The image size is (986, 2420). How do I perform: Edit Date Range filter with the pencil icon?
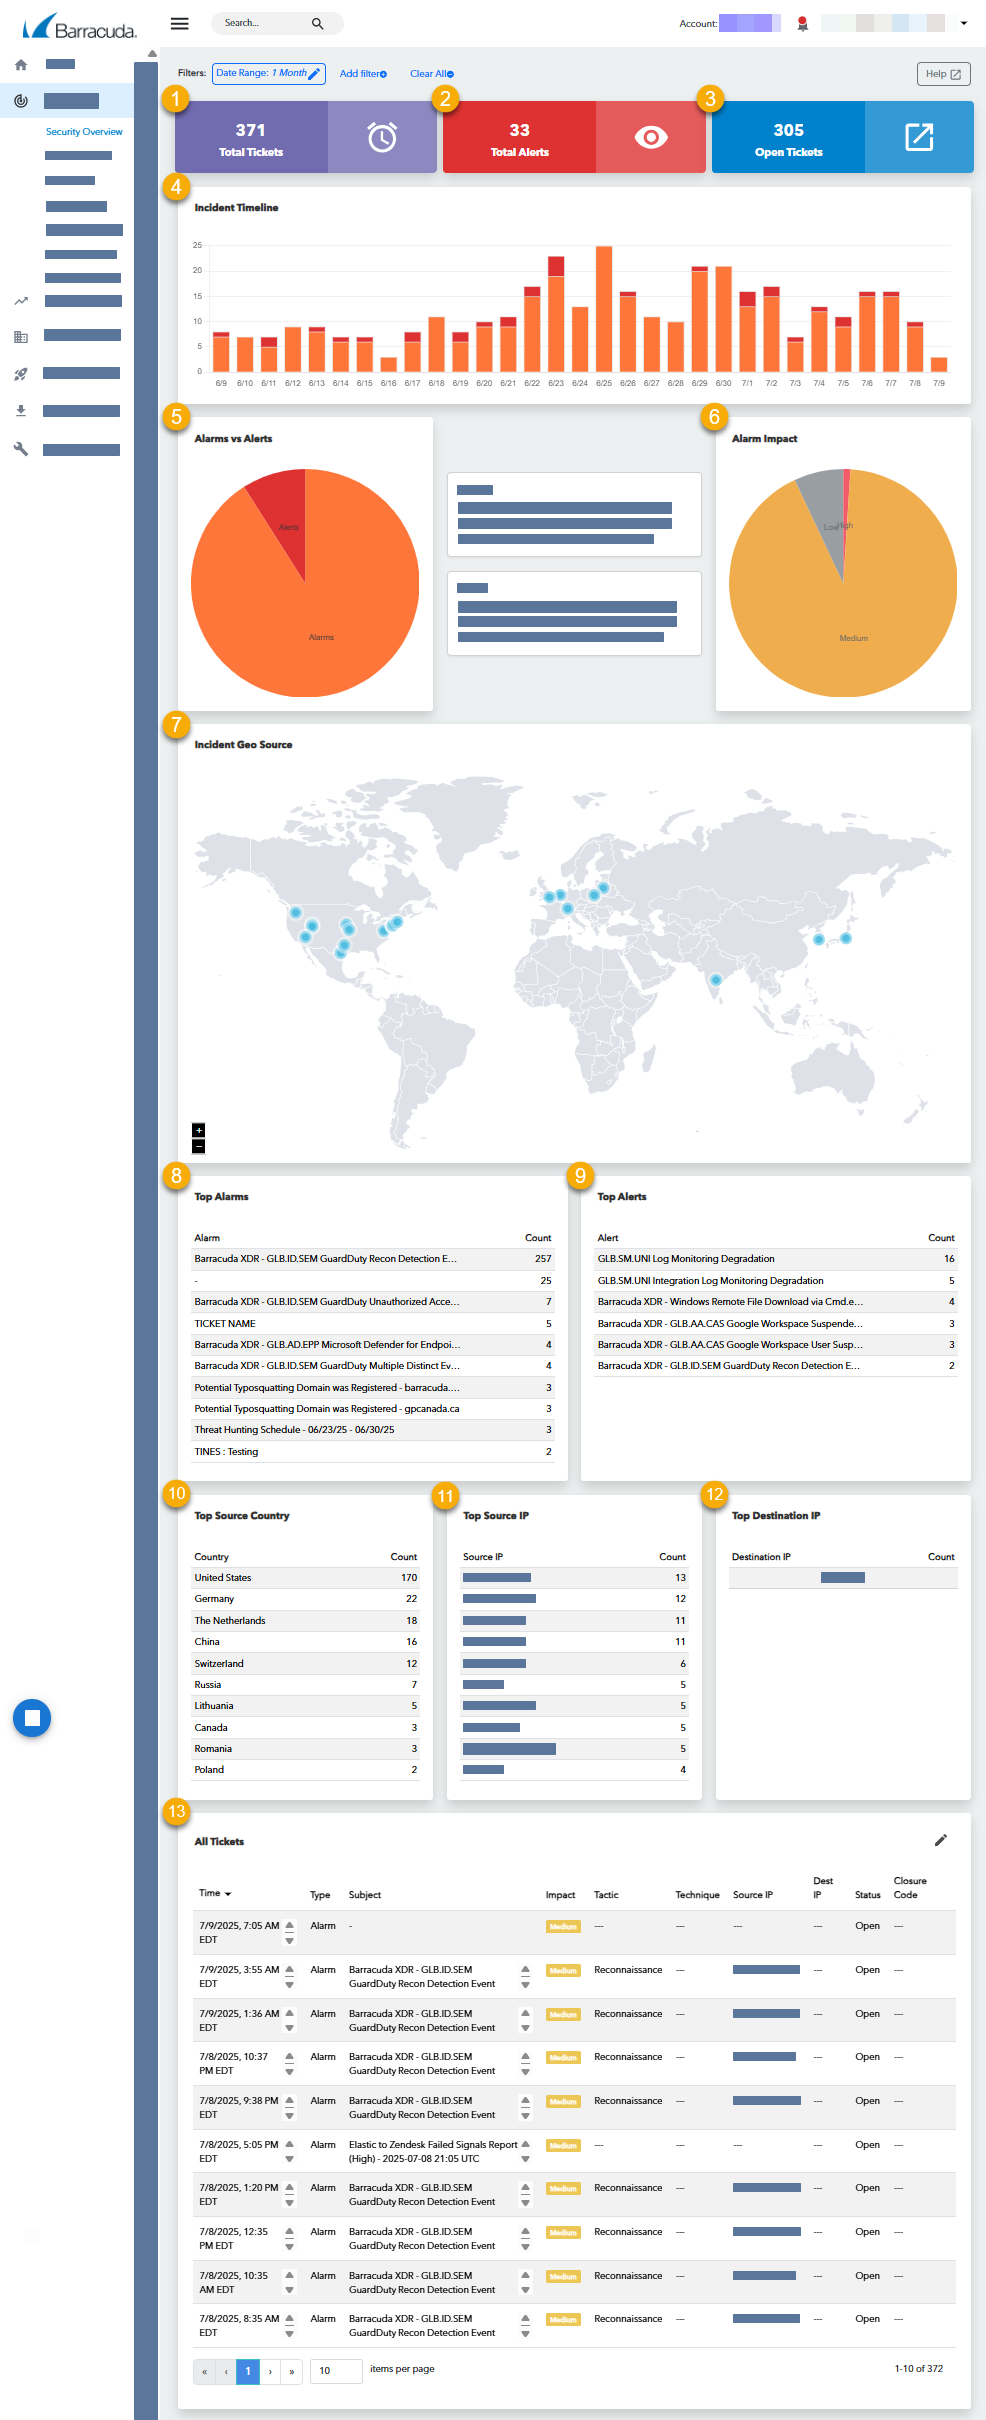click(x=314, y=74)
